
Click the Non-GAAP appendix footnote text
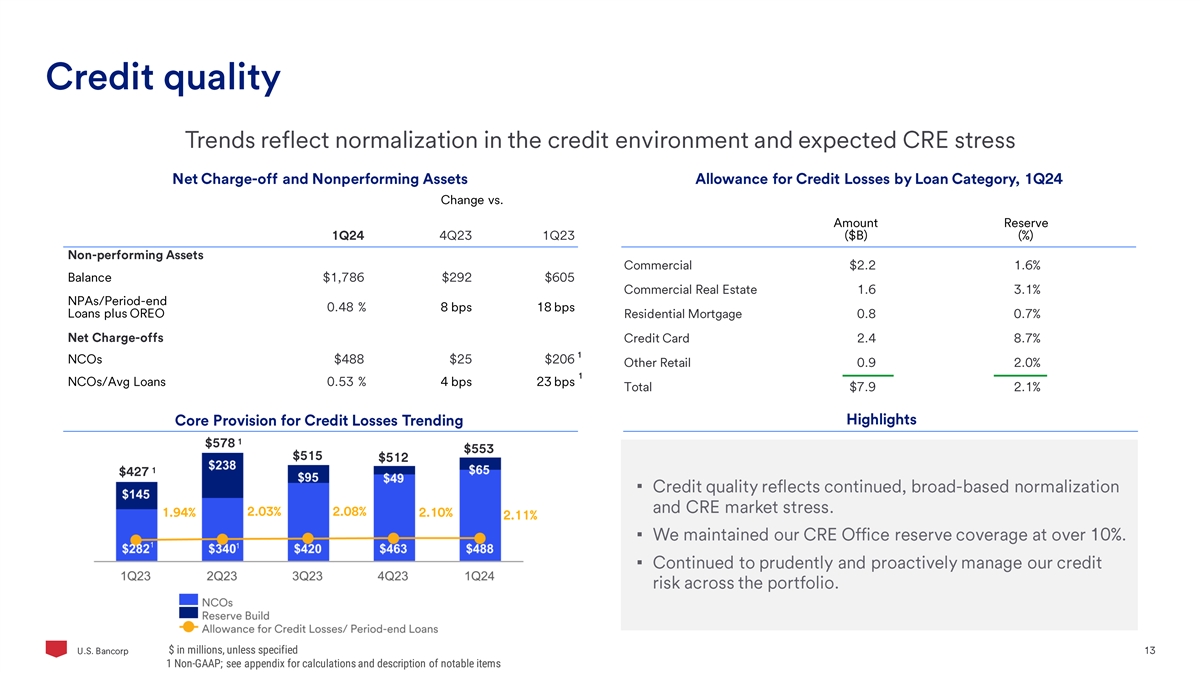(x=333, y=664)
